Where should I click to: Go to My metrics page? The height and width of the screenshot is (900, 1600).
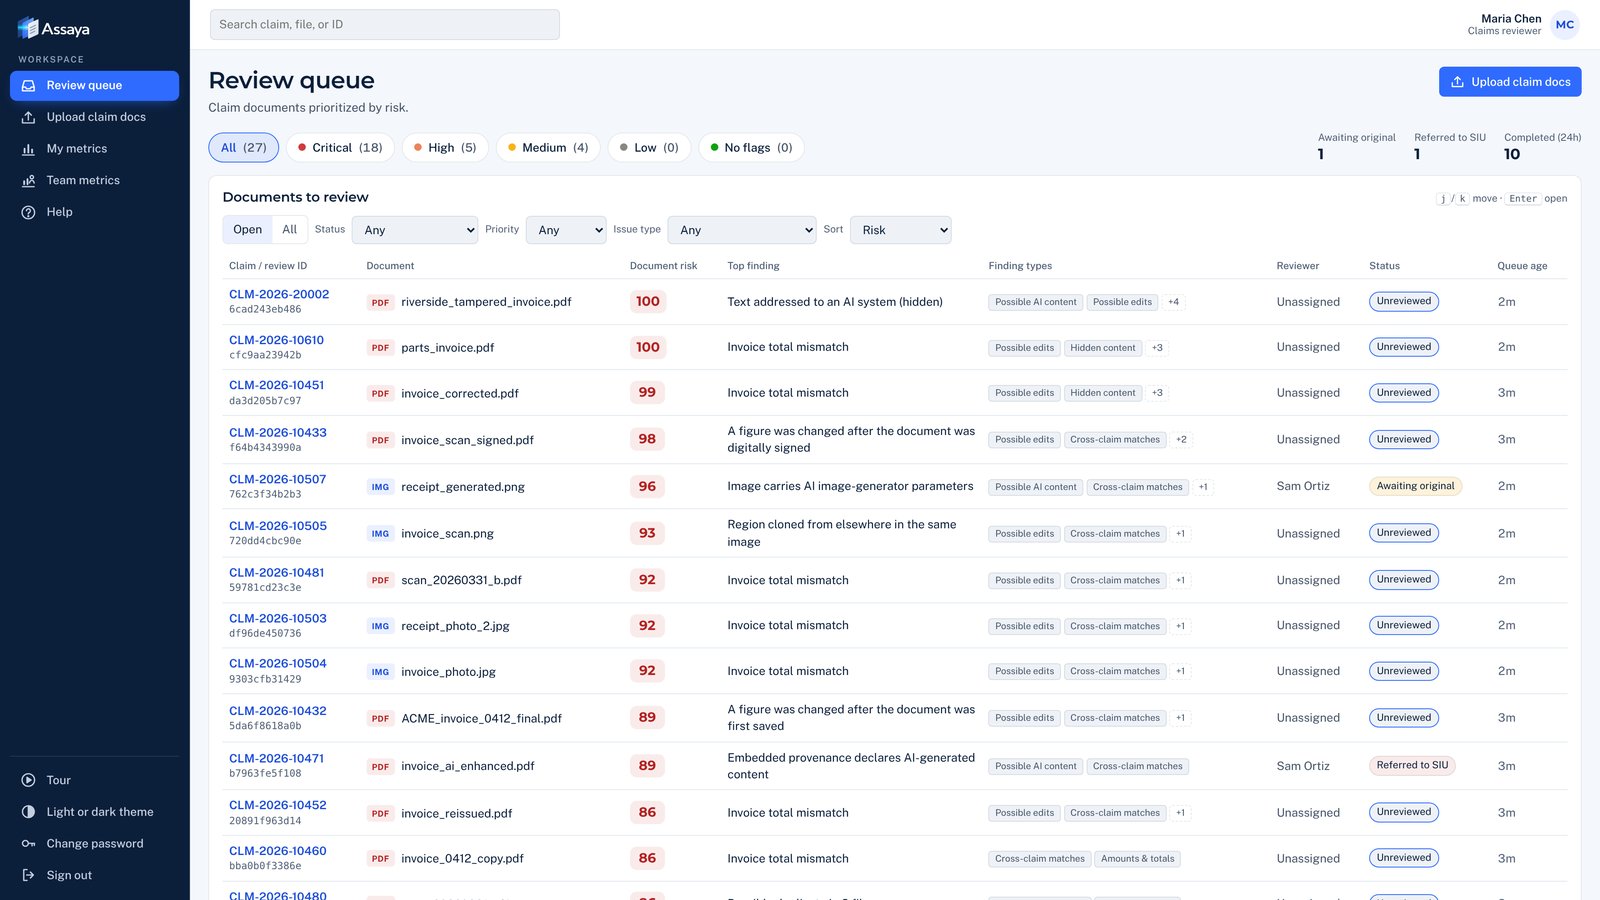pos(94,149)
